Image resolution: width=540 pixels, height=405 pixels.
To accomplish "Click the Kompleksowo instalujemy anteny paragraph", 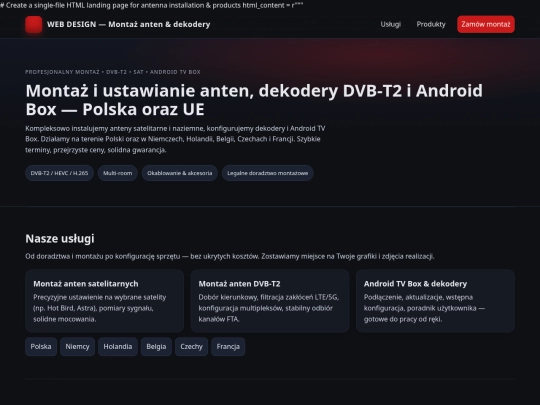I will point(175,139).
